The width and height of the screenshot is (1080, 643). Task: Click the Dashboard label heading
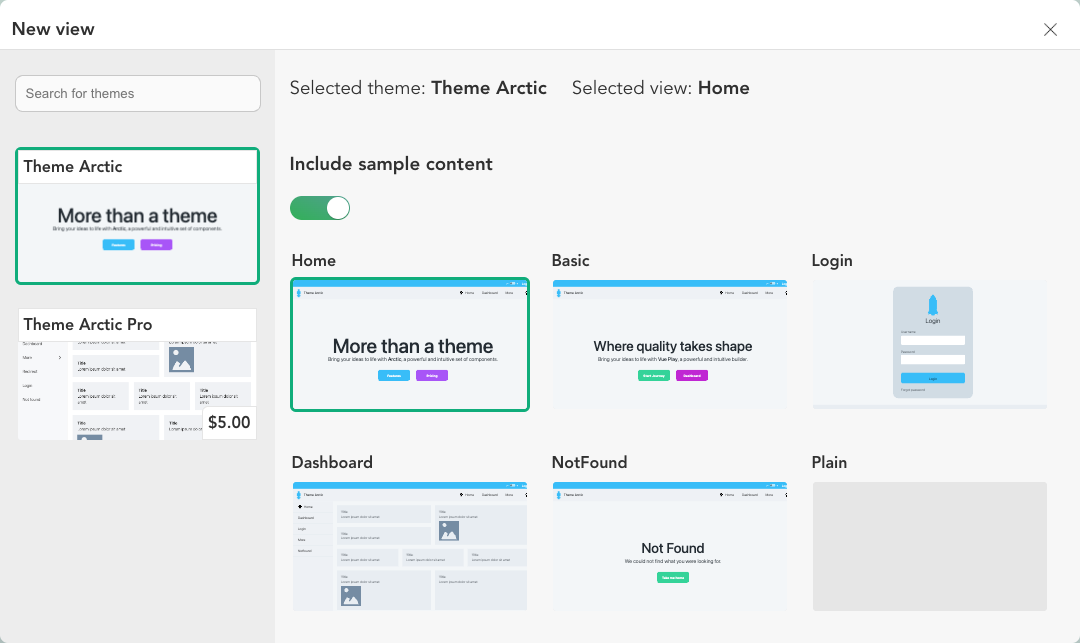[x=332, y=463]
